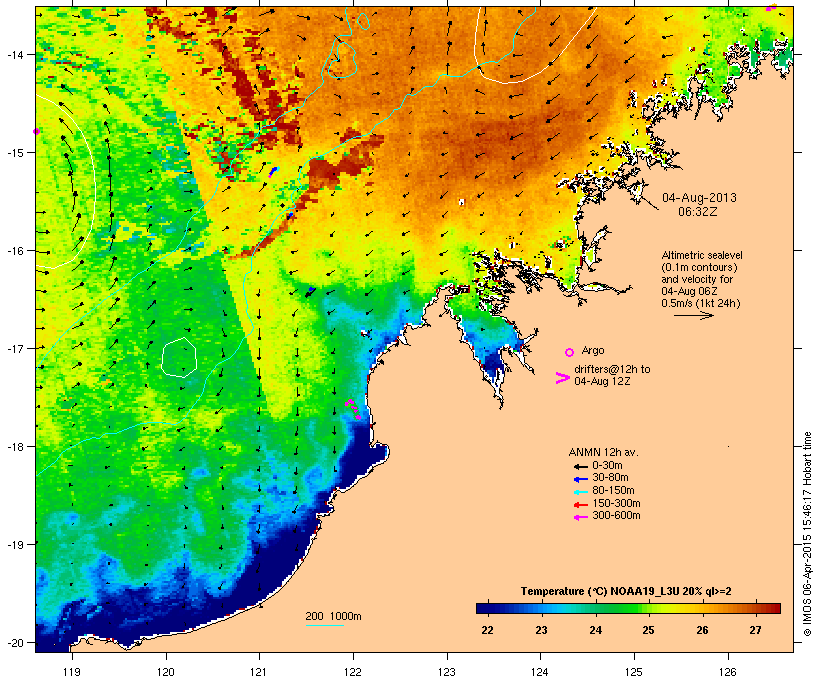Image resolution: width=820 pixels, height=680 pixels.
Task: Click the magenta drifters arrowhead legend symbol
Action: tap(562, 378)
